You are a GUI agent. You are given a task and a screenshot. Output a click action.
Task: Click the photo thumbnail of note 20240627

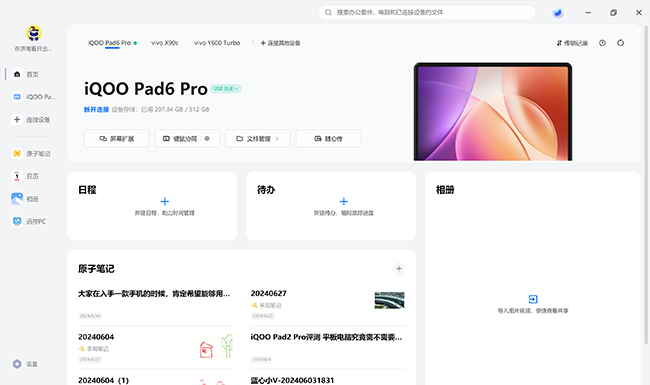(389, 300)
